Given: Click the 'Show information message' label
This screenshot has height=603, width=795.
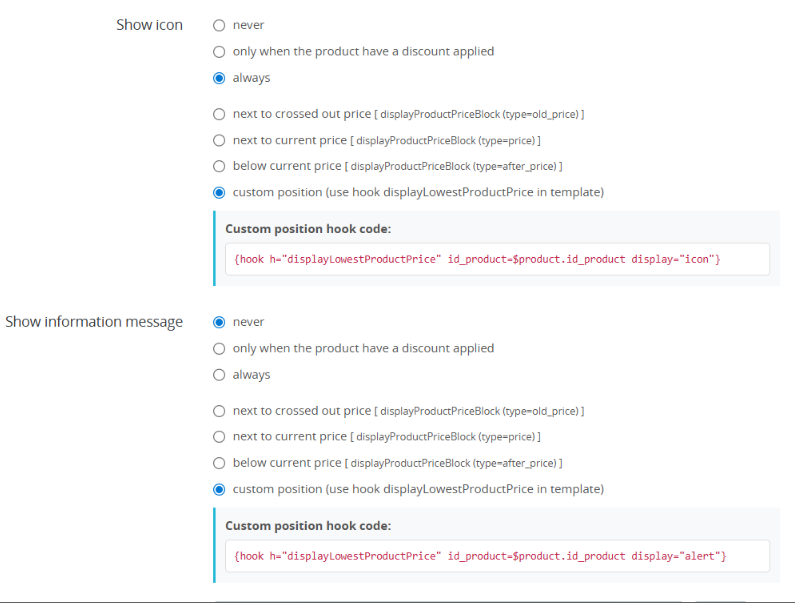Looking at the screenshot, I should pyautogui.click(x=94, y=322).
